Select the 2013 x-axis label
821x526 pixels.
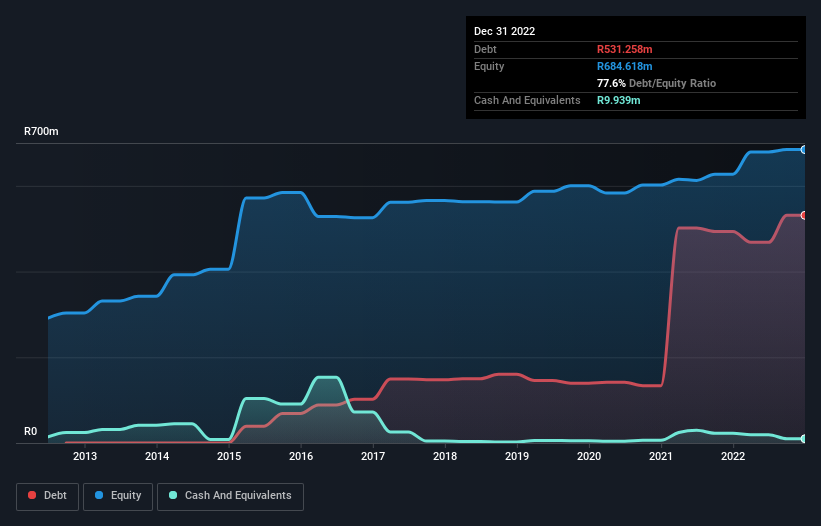85,456
